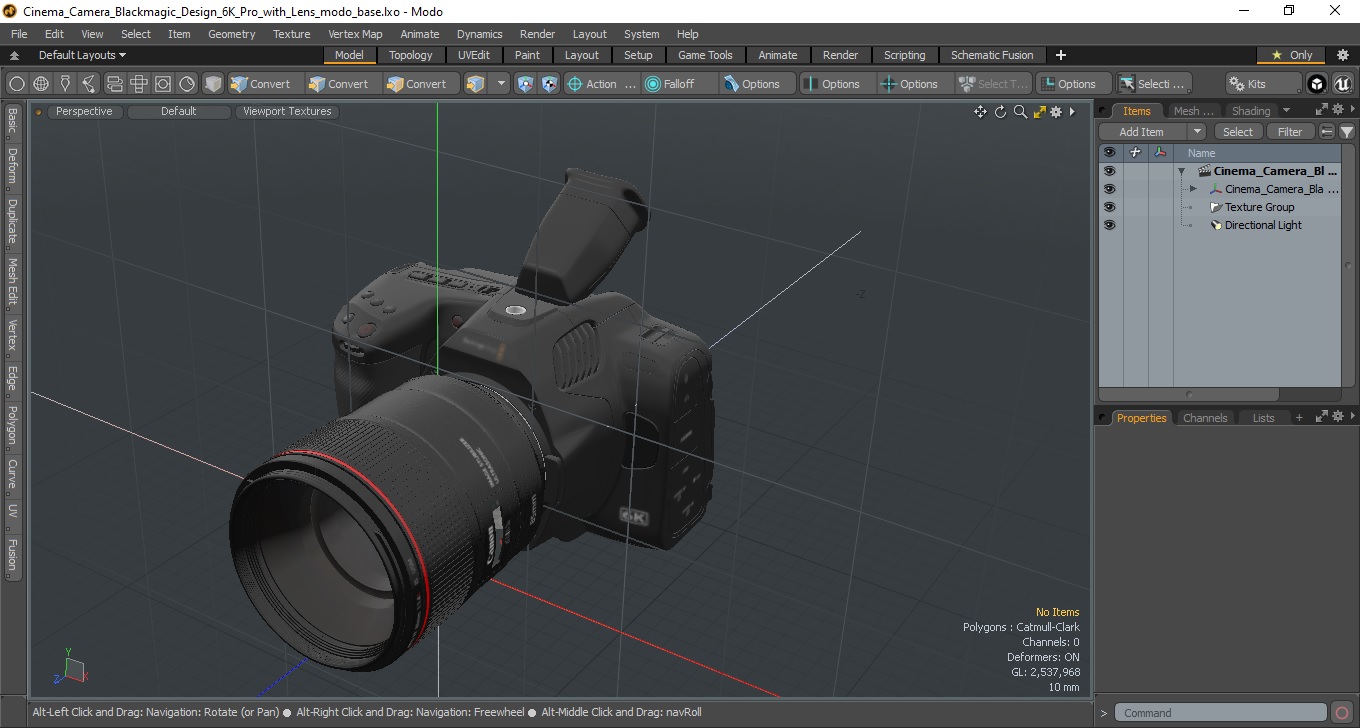Open the Channels tab
The image size is (1360, 728).
(1204, 418)
